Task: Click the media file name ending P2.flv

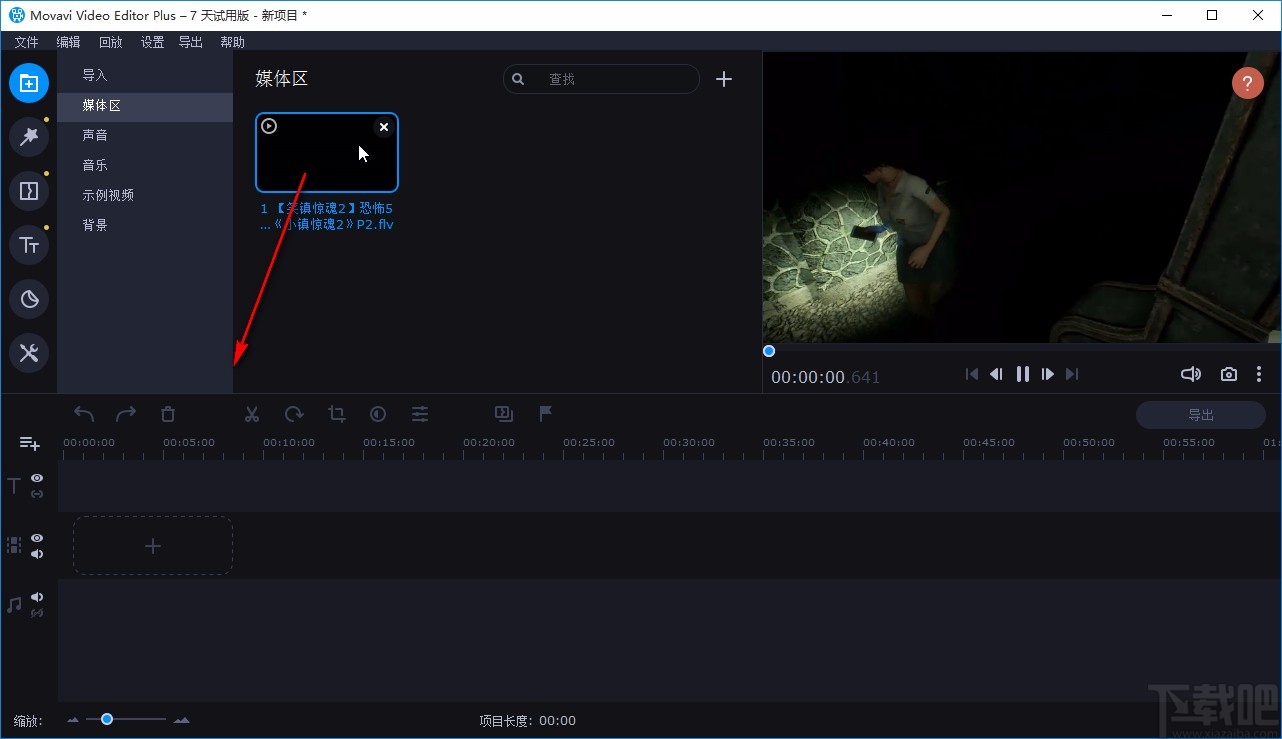Action: coord(327,217)
